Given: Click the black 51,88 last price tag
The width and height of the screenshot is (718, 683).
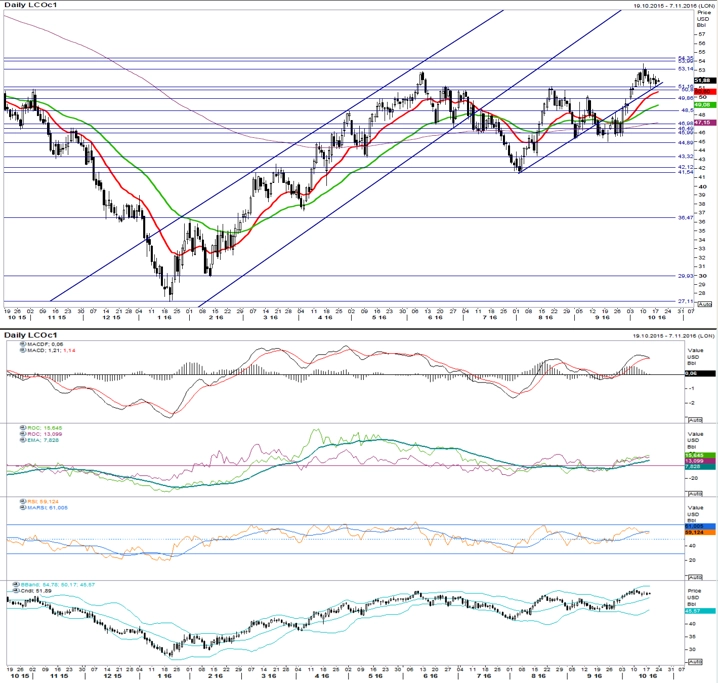Looking at the screenshot, I should pyautogui.click(x=705, y=80).
